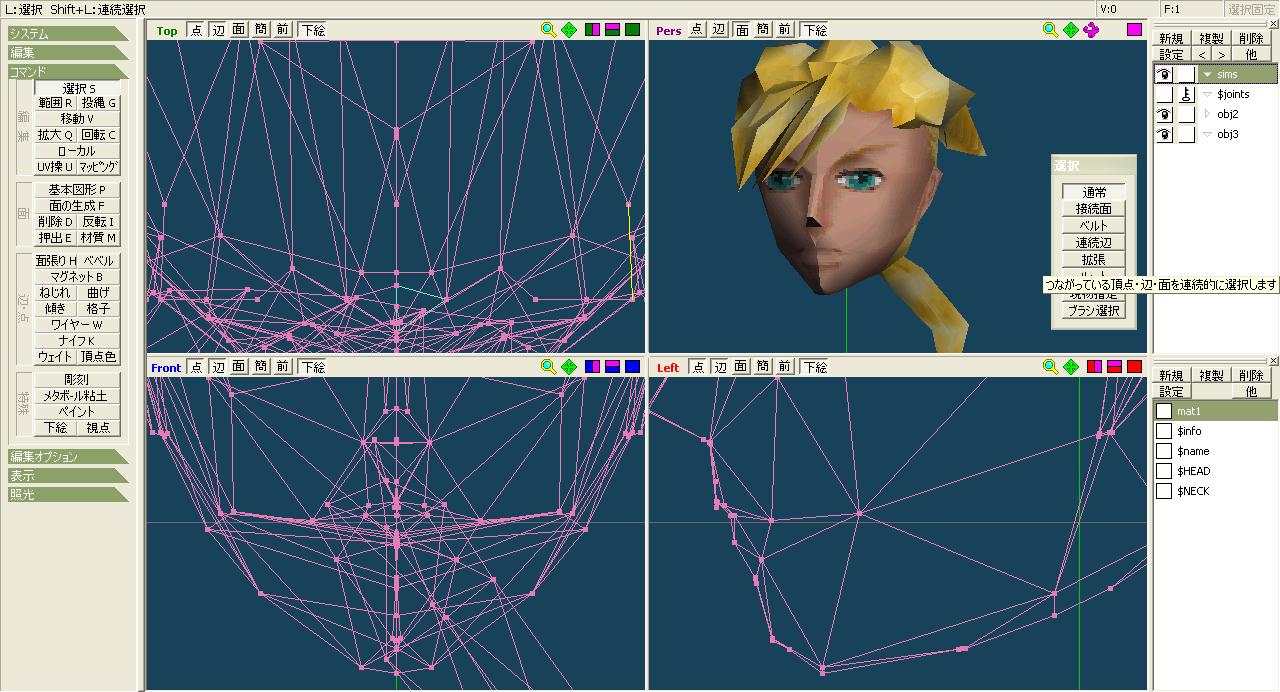Toggle the key lock icon for $joints
Image resolution: width=1280 pixels, height=692 pixels.
click(x=1186, y=95)
